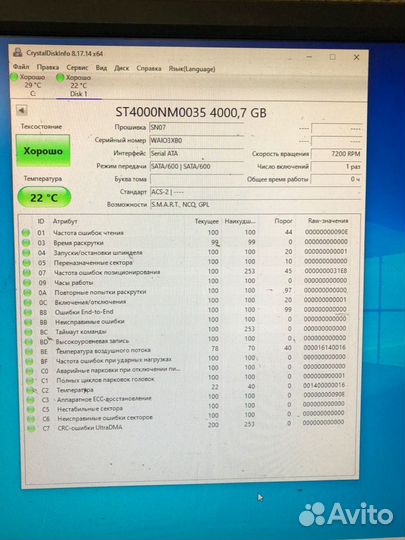
Task: Click status icon for Высокоуровневая запись
Action: coord(29,342)
